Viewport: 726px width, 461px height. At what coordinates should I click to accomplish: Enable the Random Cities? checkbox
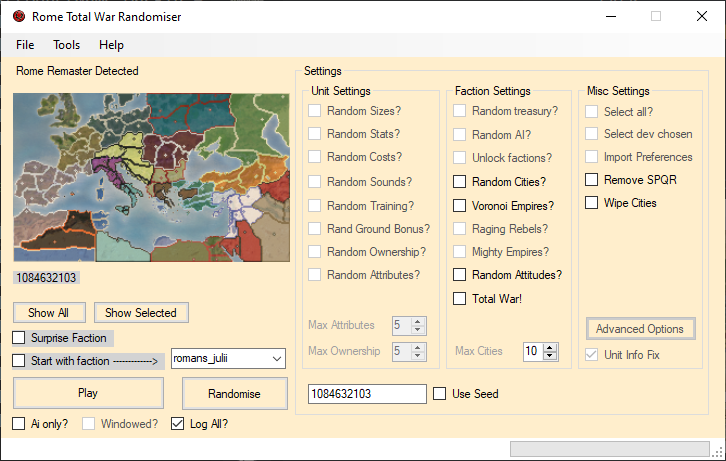(459, 181)
